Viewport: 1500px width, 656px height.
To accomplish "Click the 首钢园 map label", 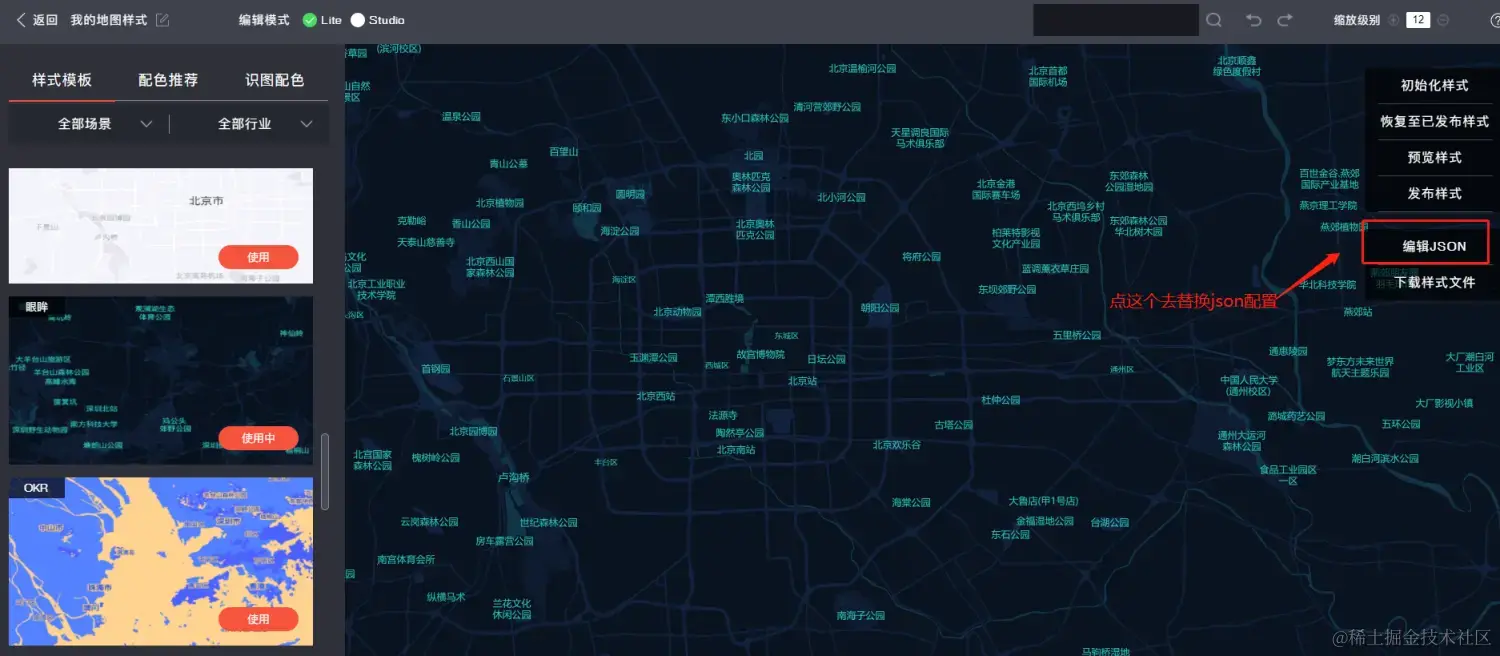I will click(x=435, y=369).
